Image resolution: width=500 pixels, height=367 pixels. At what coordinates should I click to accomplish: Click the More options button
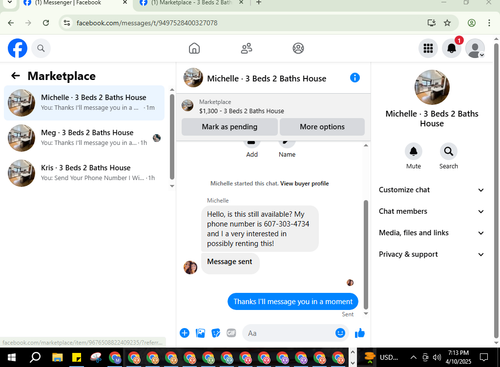(x=322, y=127)
